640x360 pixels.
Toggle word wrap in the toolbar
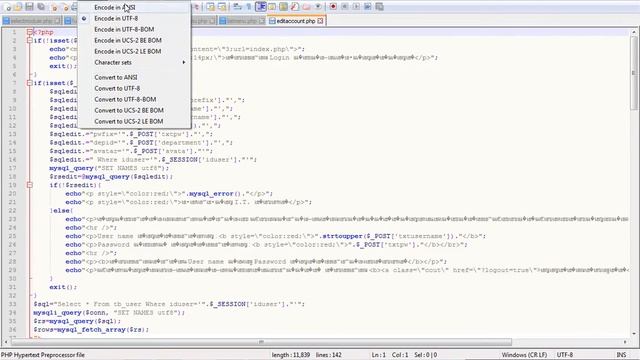[x=237, y=7]
